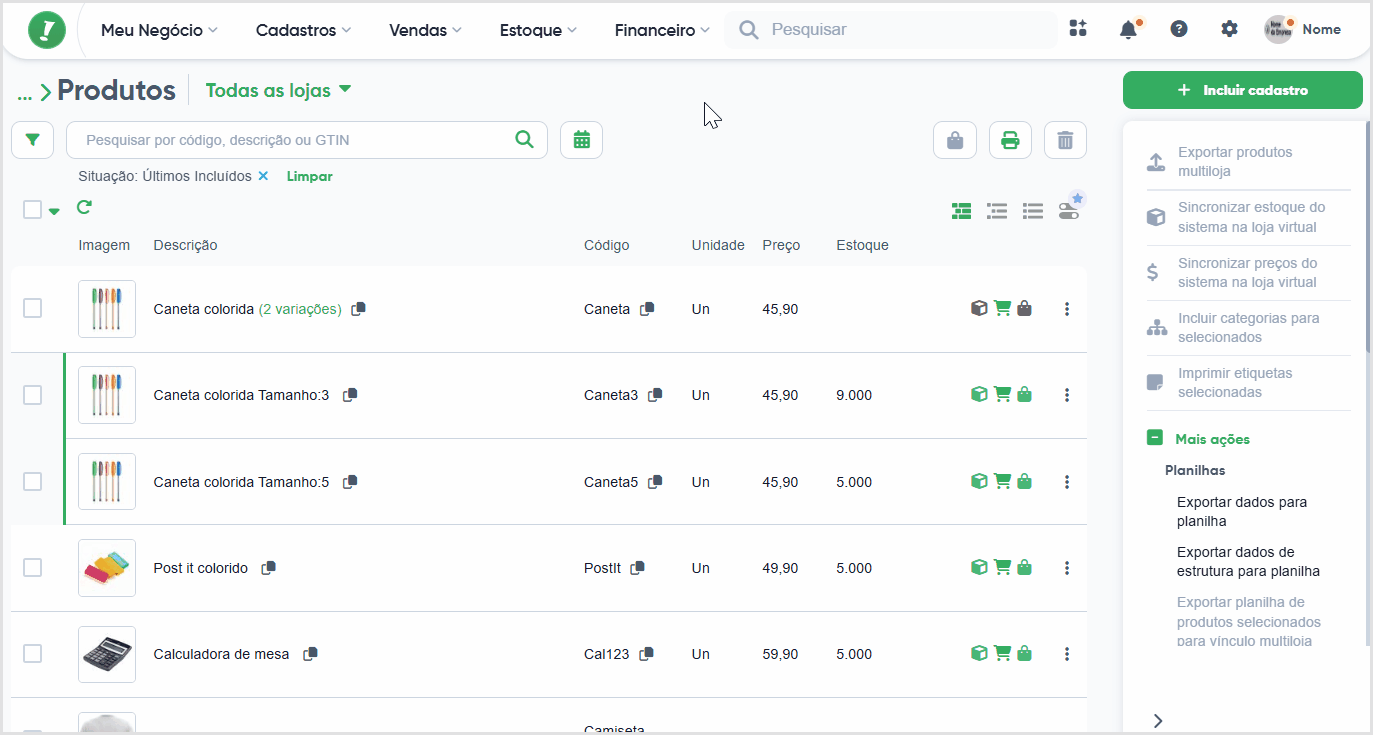This screenshot has height=735, width=1373.
Task: Open three-dot menu for Caneta colorida
Action: click(1067, 309)
